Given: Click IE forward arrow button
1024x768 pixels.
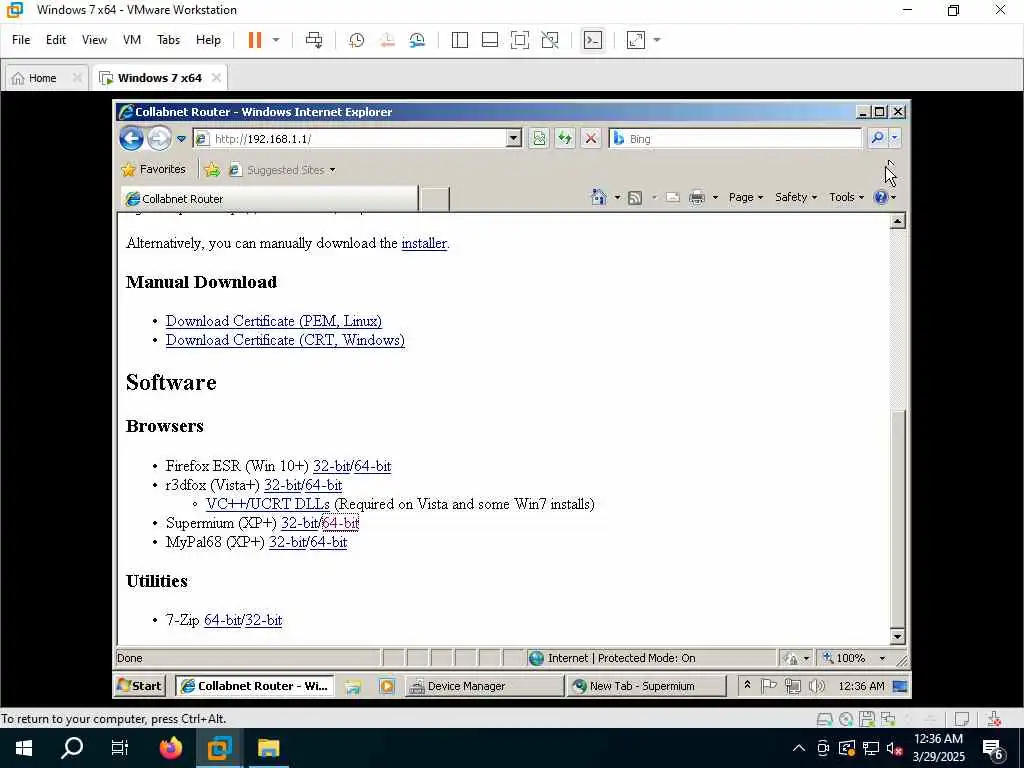Looking at the screenshot, I should click(159, 138).
